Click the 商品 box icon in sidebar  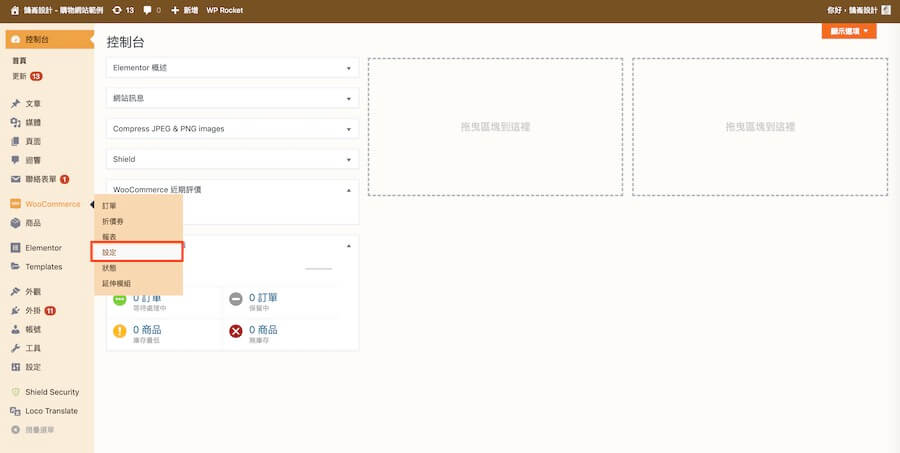tap(15, 223)
